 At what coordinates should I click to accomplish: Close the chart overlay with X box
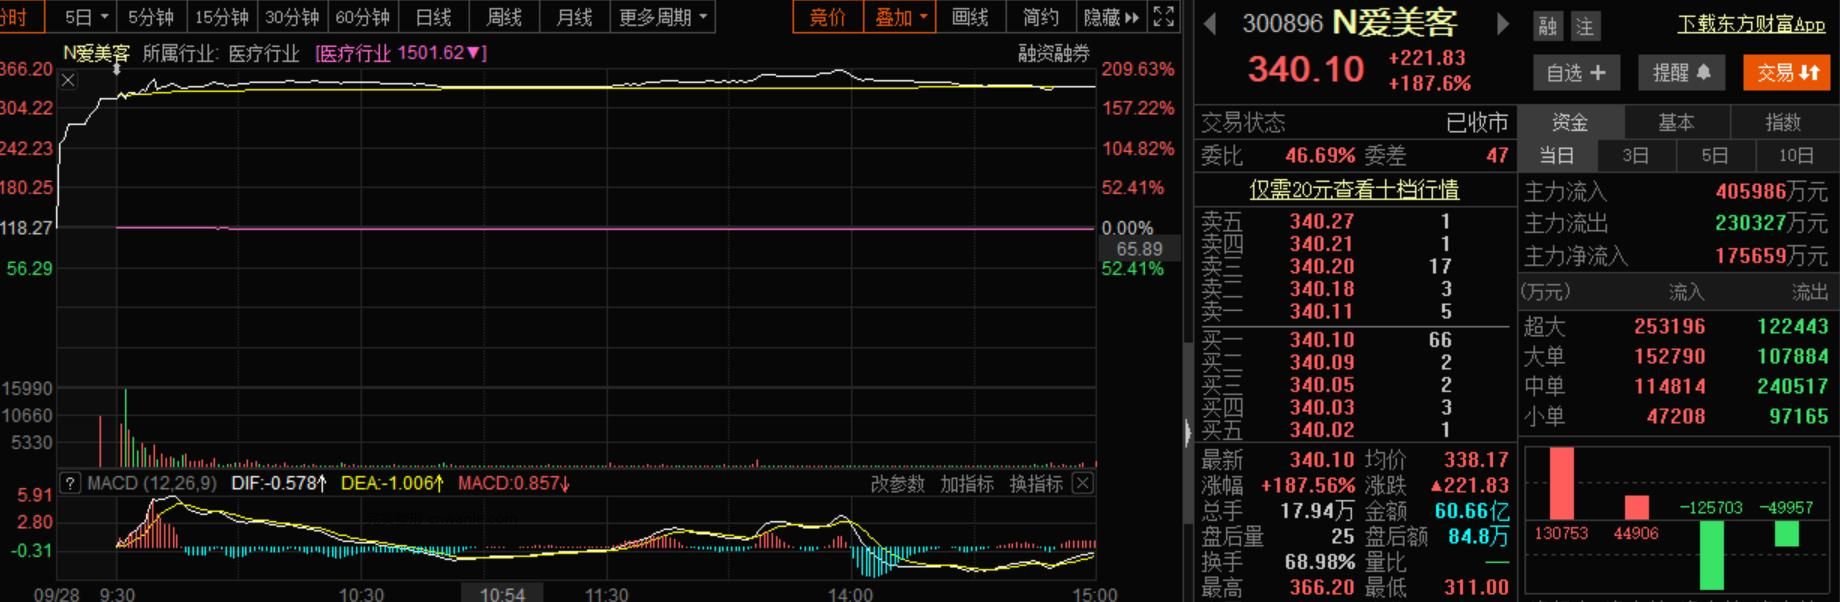pyautogui.click(x=68, y=80)
